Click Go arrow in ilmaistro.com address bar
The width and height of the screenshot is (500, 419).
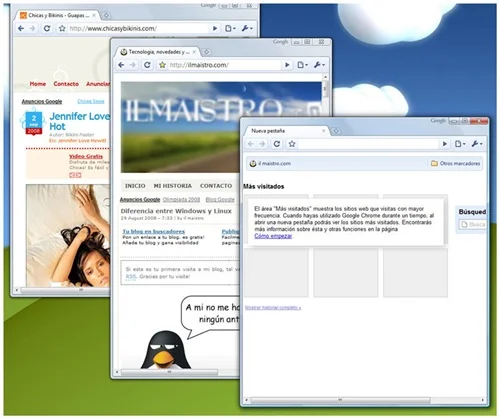tap(287, 65)
